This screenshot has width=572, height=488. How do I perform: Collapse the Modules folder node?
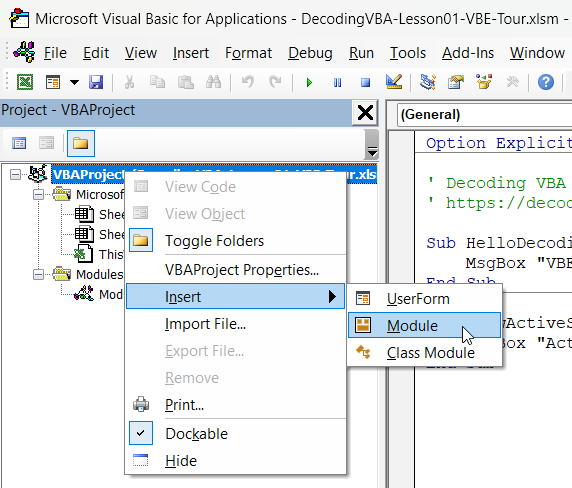[38, 274]
